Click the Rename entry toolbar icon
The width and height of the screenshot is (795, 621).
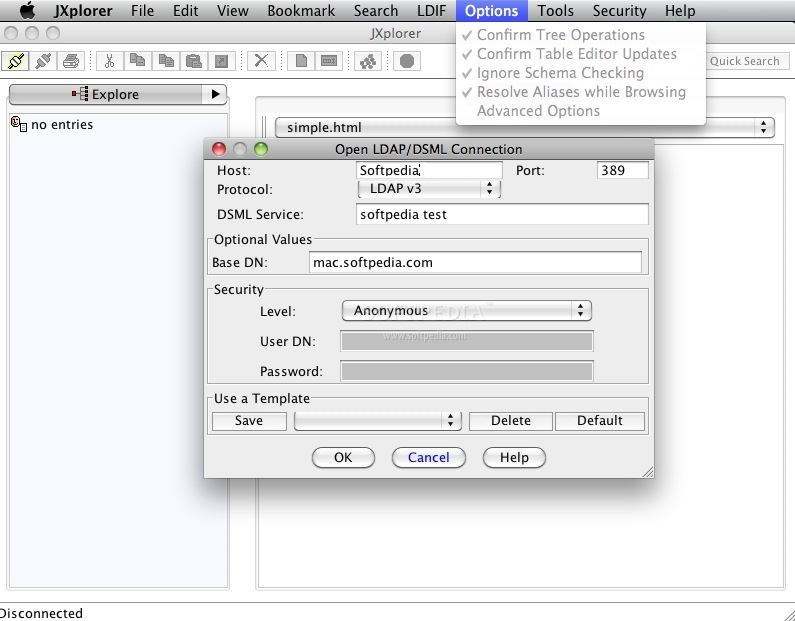[x=329, y=61]
